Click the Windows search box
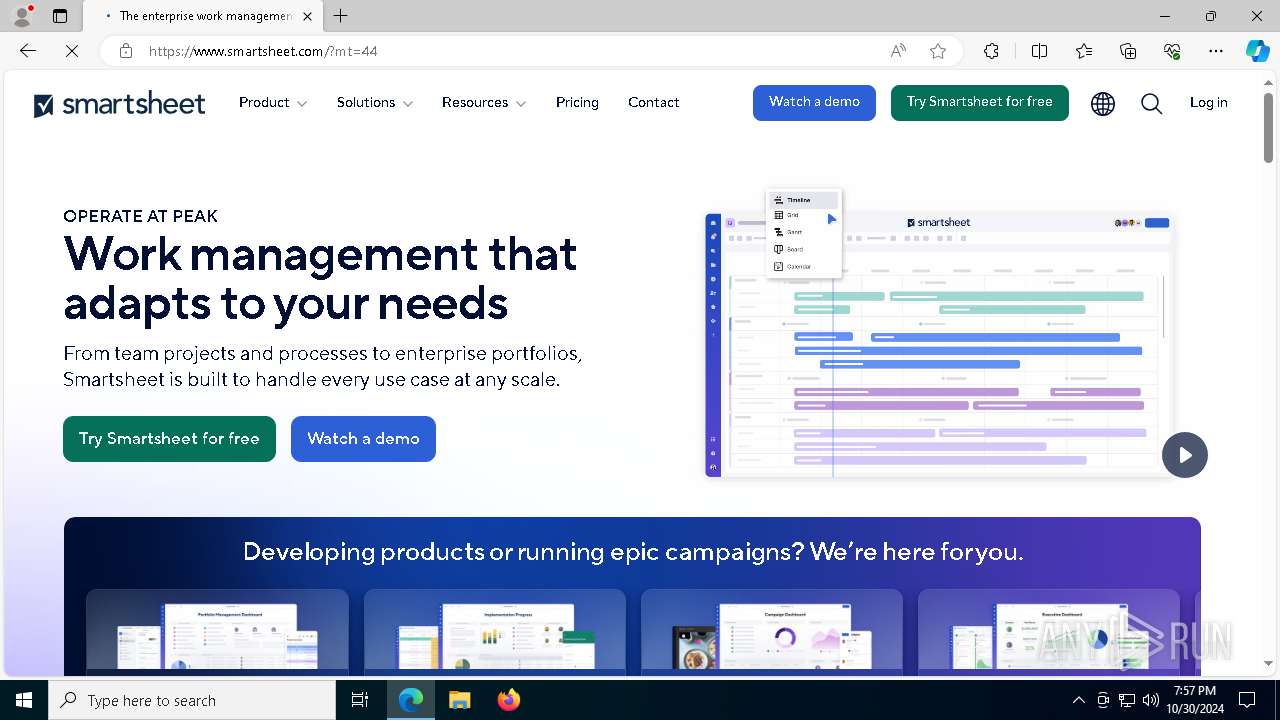1280x720 pixels. pyautogui.click(x=192, y=700)
